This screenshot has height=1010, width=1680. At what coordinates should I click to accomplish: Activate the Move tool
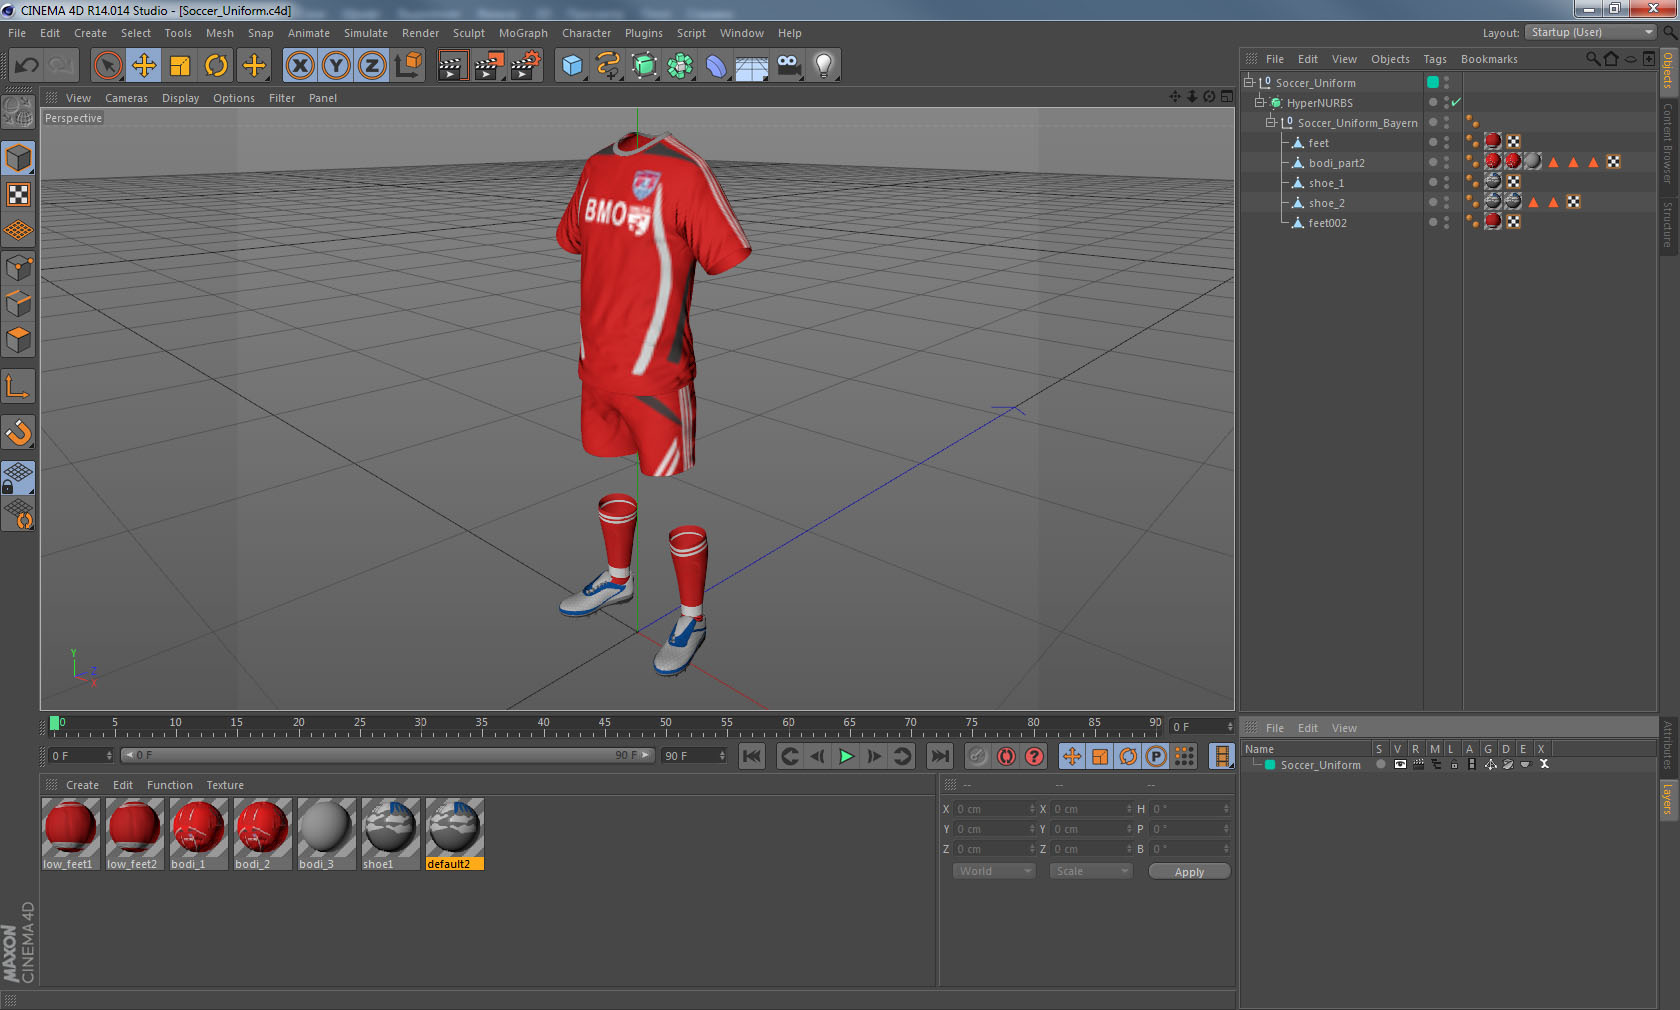point(143,66)
